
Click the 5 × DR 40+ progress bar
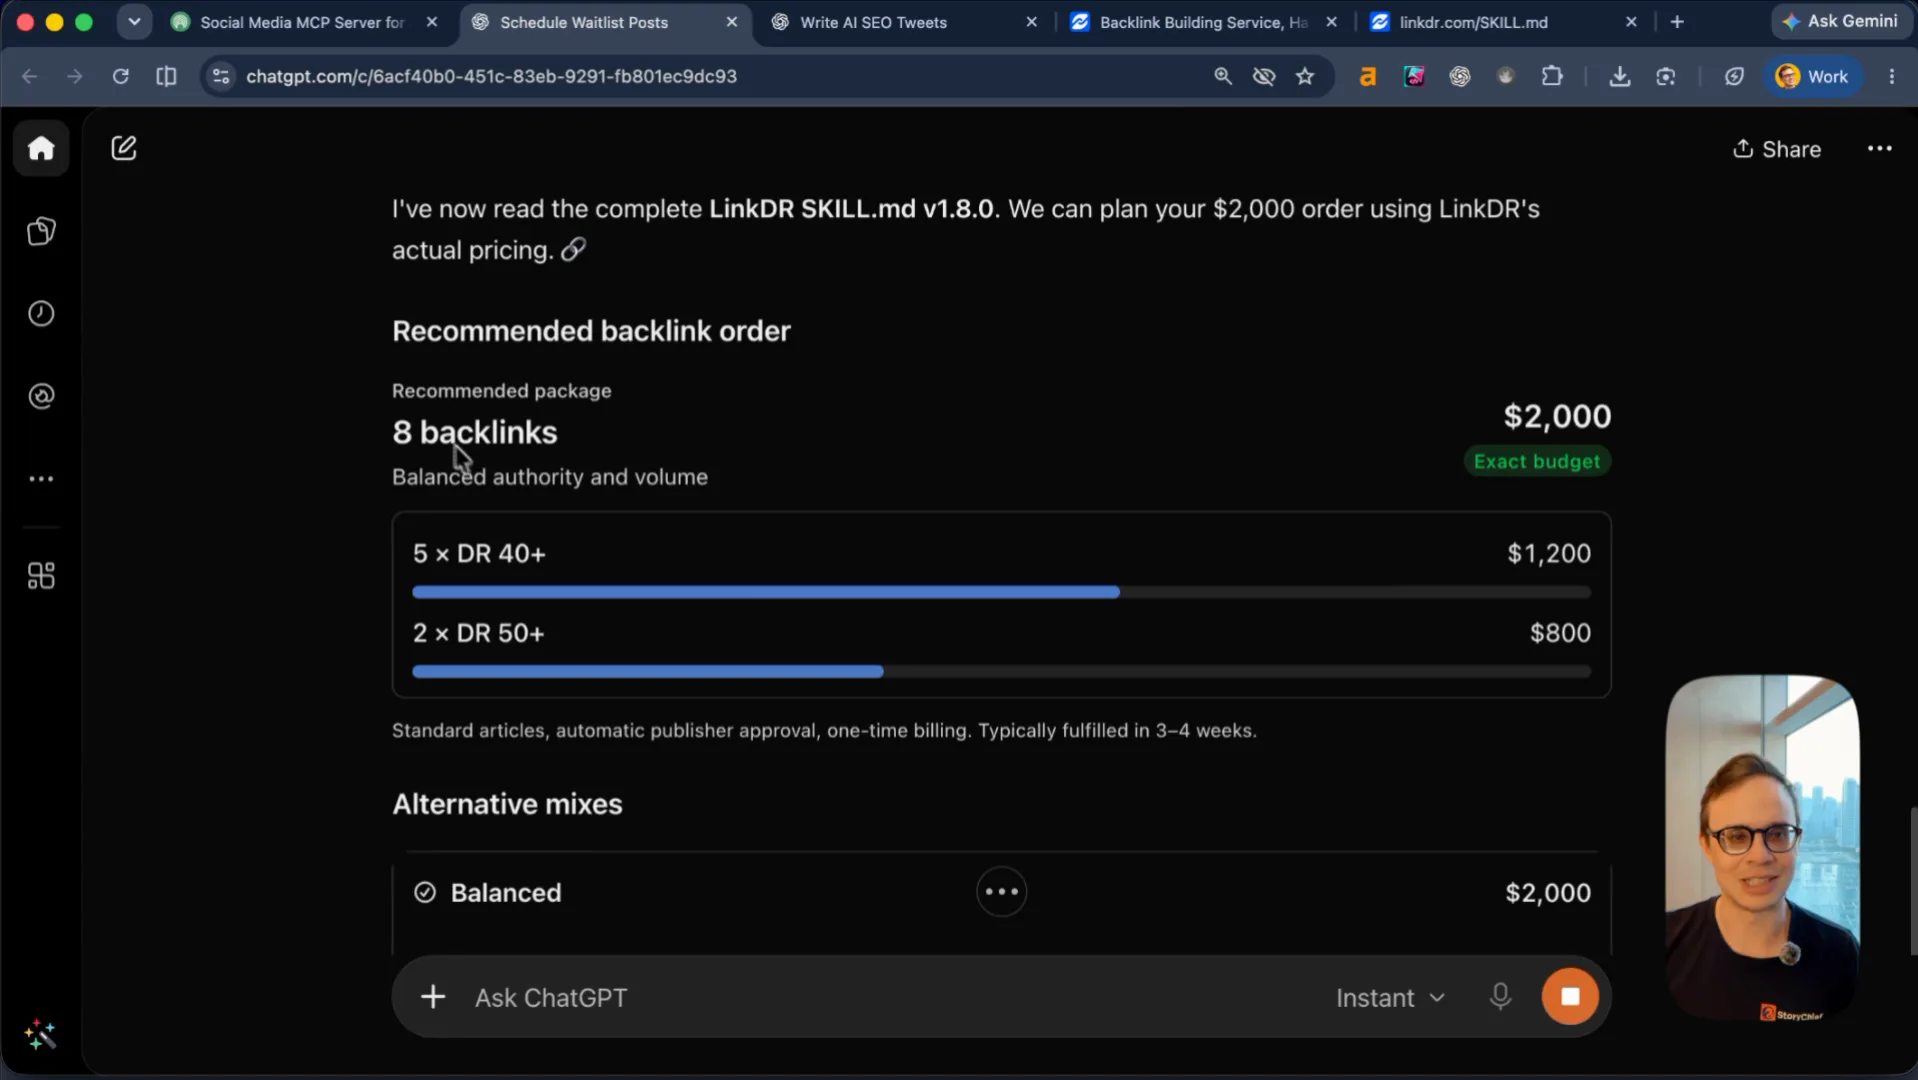point(1001,592)
